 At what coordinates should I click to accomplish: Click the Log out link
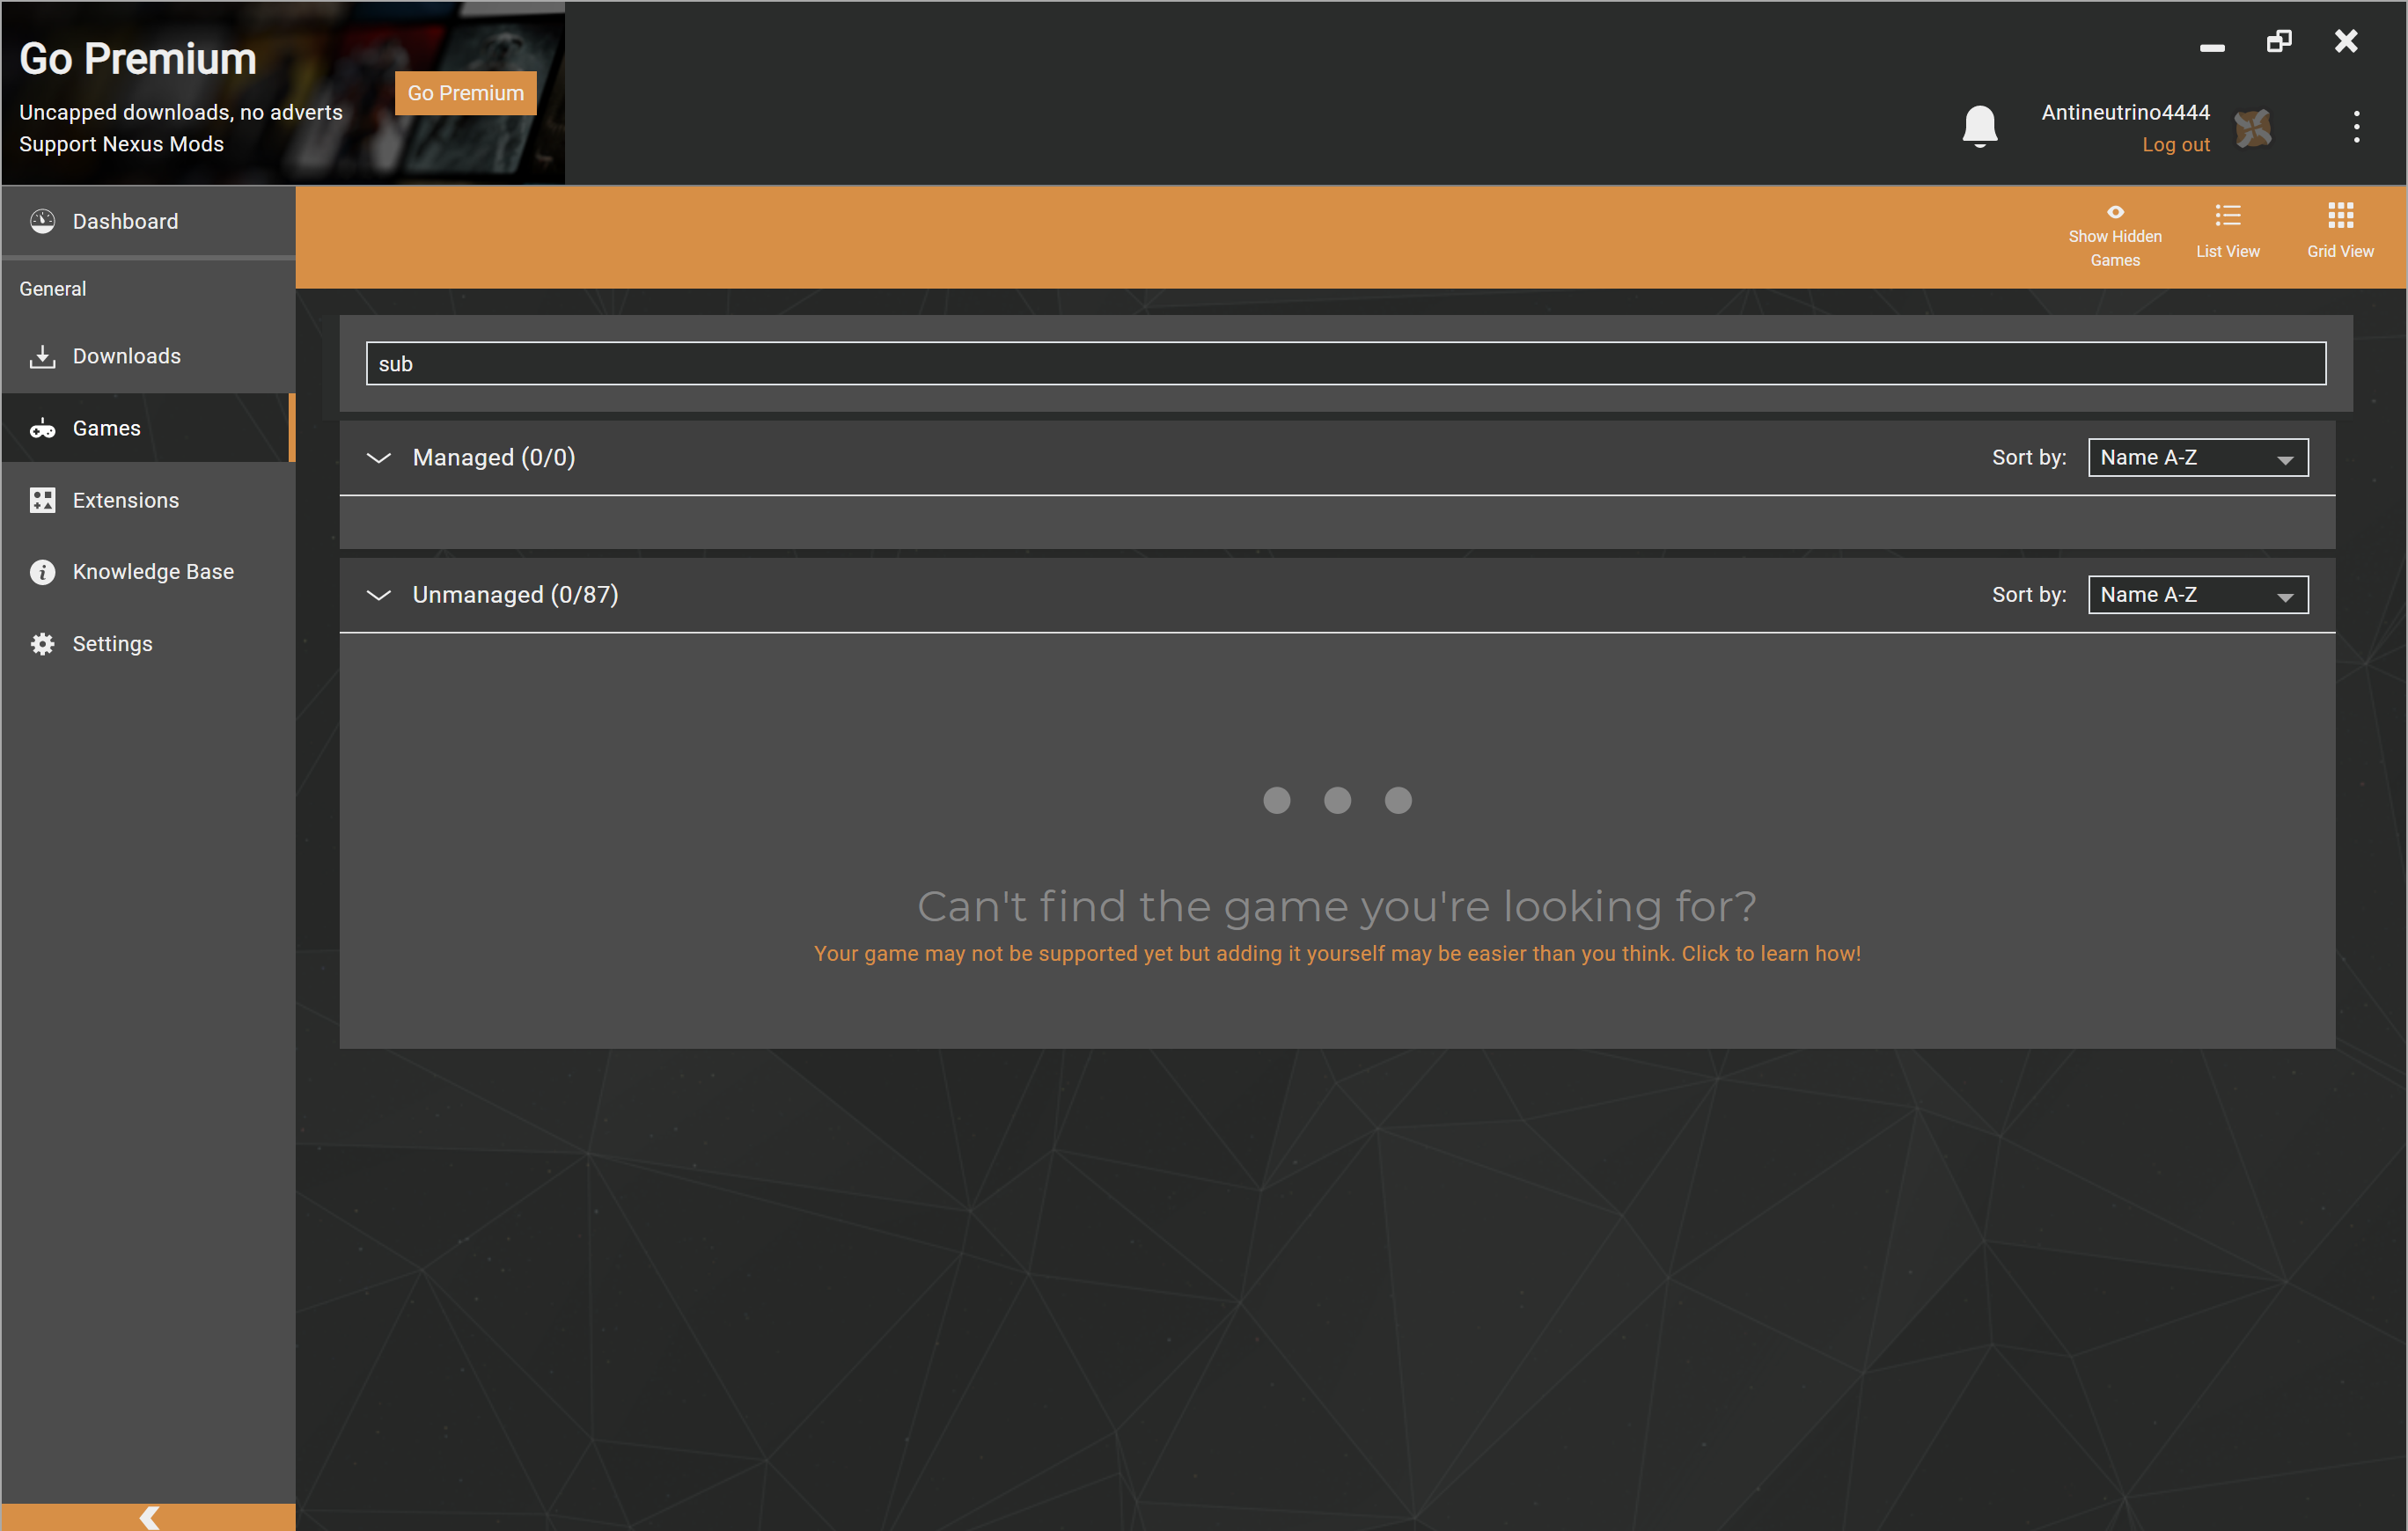(2175, 145)
